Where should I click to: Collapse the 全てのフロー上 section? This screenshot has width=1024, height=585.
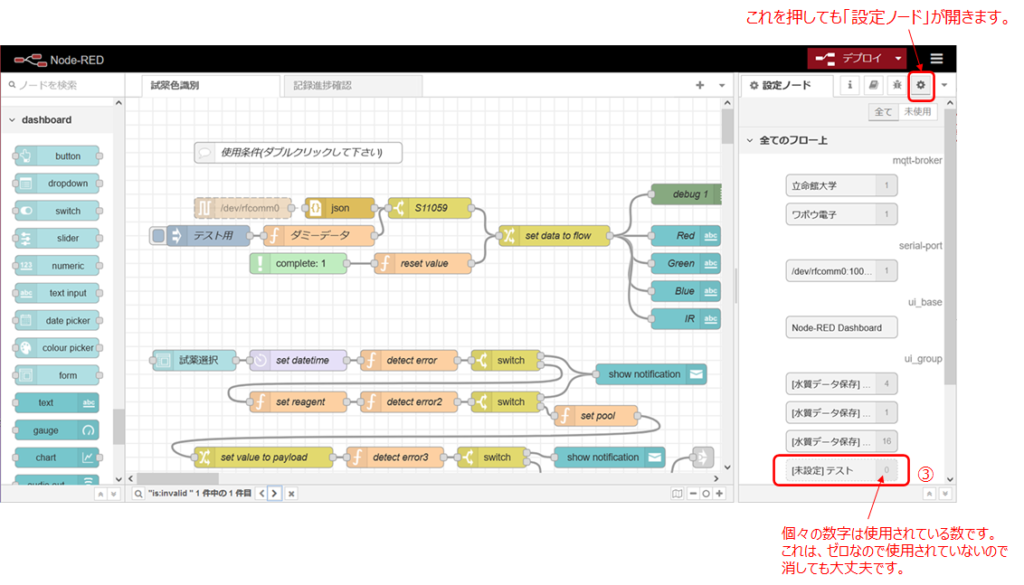[x=750, y=140]
